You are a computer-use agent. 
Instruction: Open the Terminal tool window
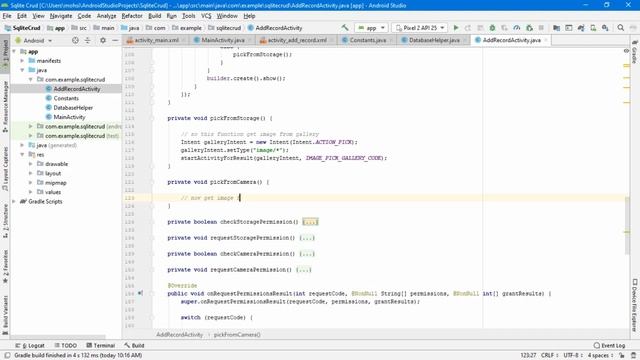click(100, 345)
